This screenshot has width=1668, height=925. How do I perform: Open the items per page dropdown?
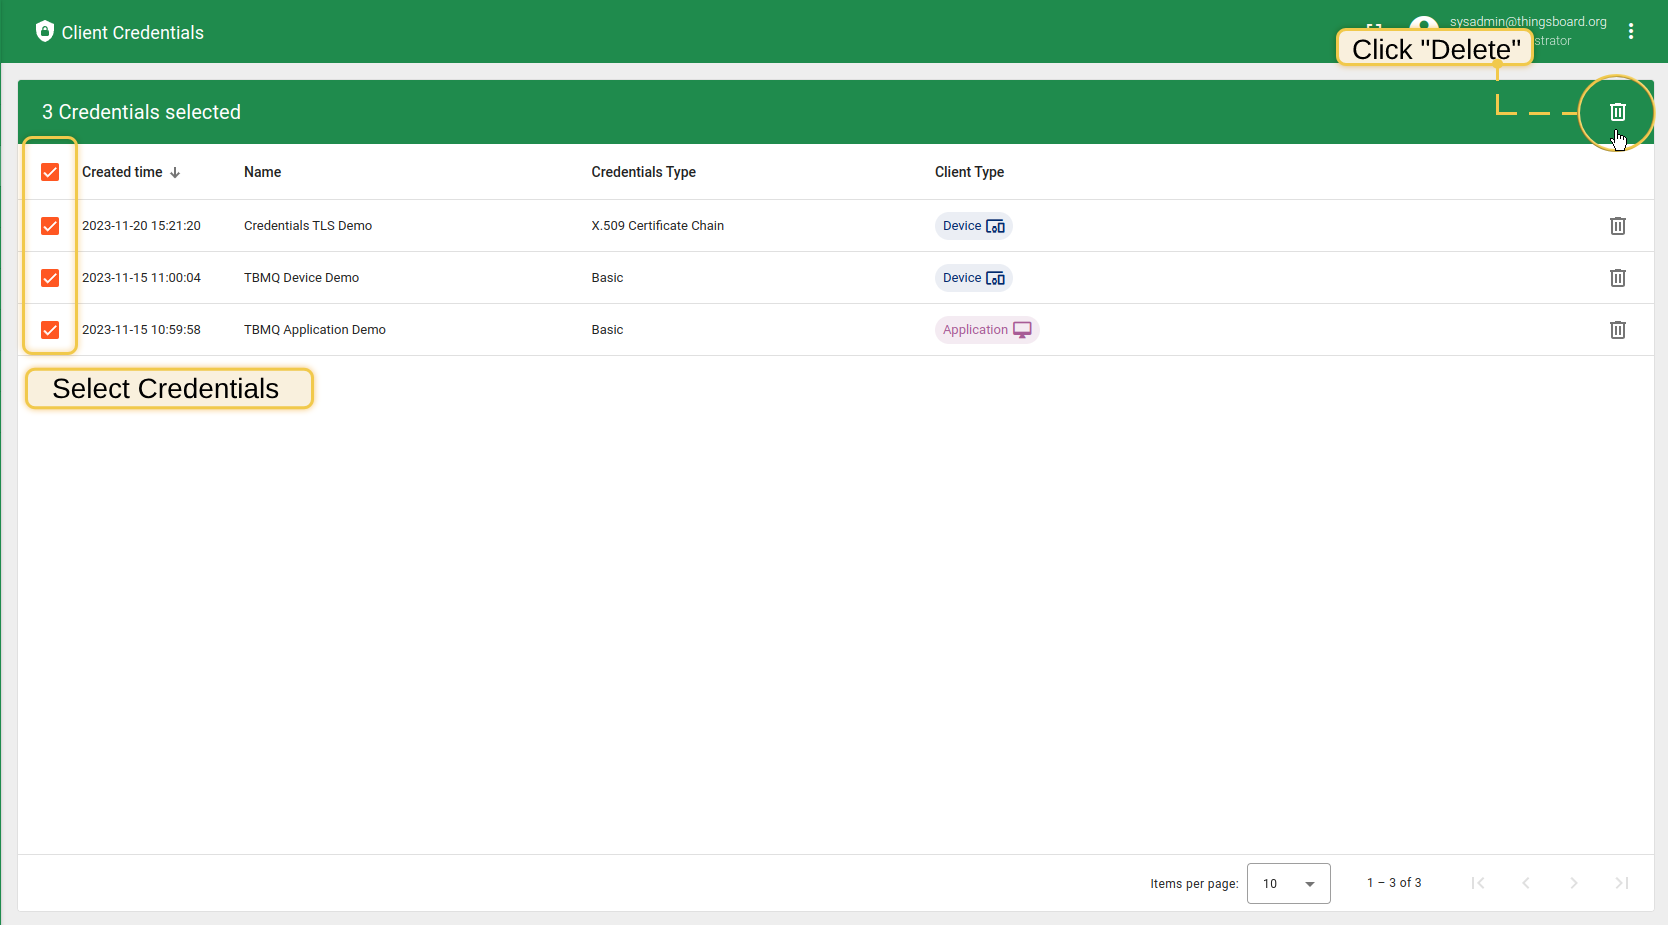(1288, 883)
